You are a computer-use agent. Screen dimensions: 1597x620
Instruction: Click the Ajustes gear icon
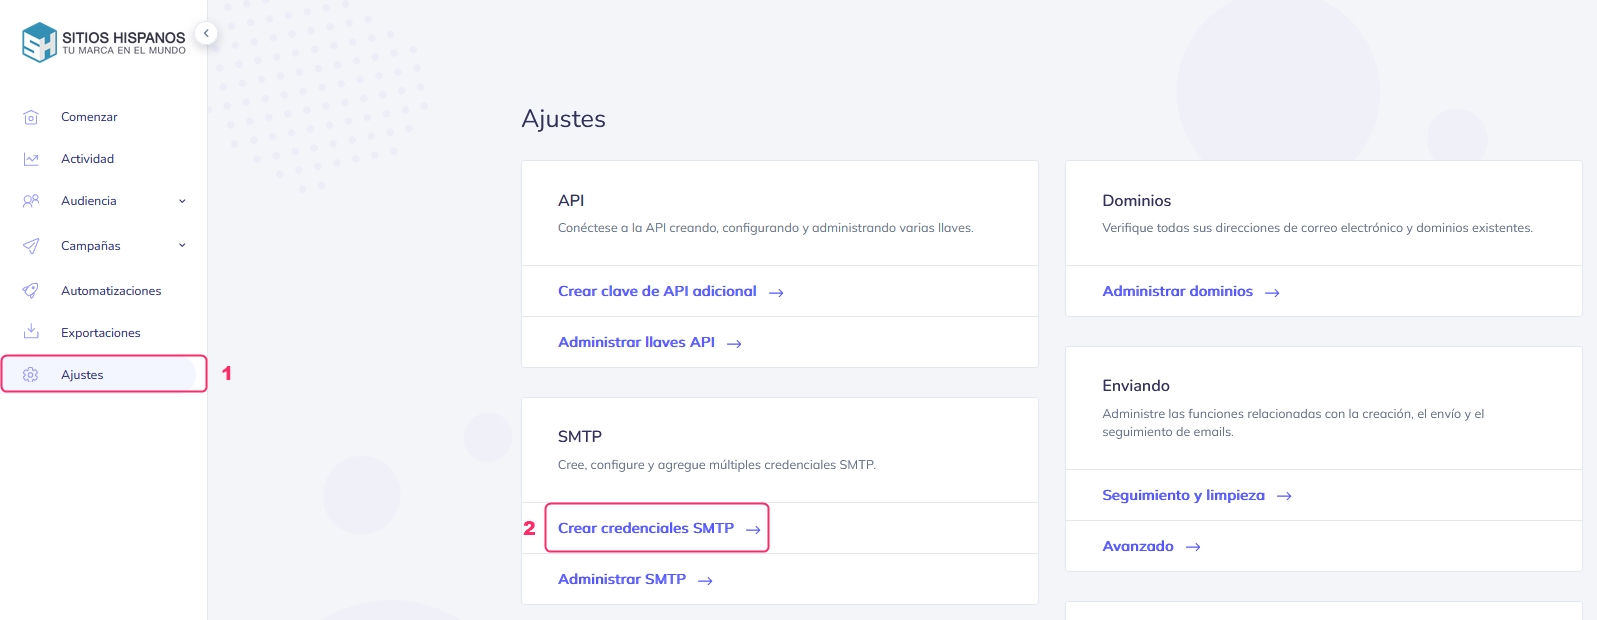31,375
